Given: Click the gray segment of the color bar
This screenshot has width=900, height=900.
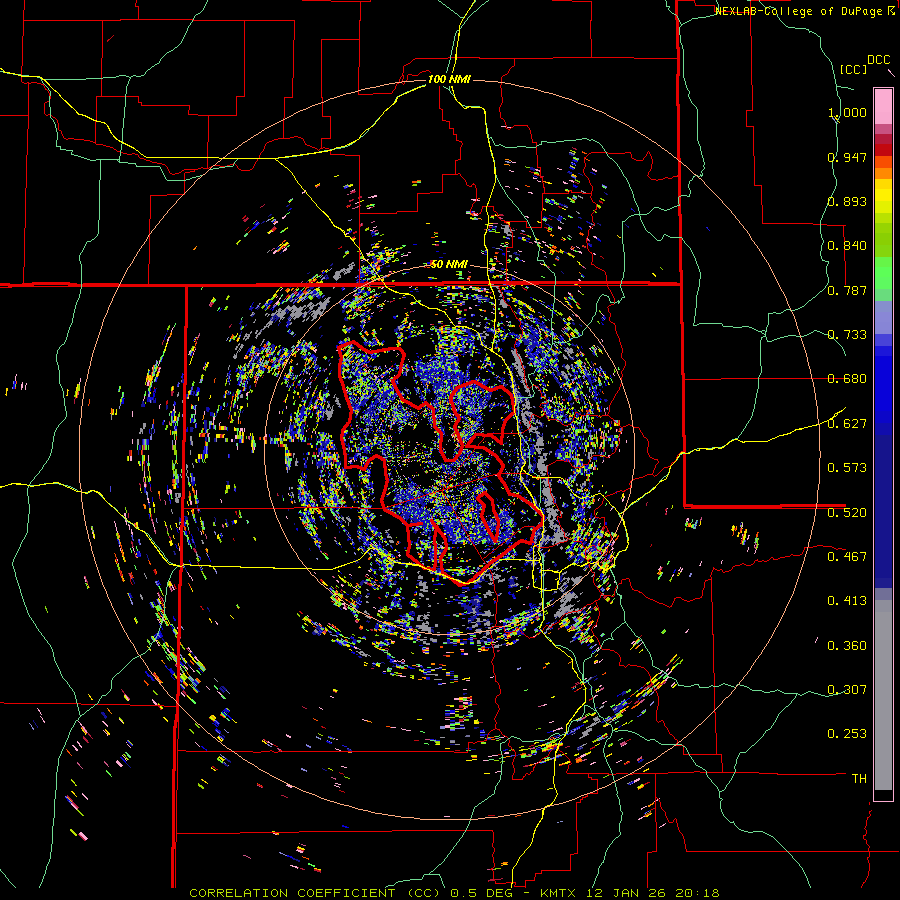Looking at the screenshot, I should point(883,695).
